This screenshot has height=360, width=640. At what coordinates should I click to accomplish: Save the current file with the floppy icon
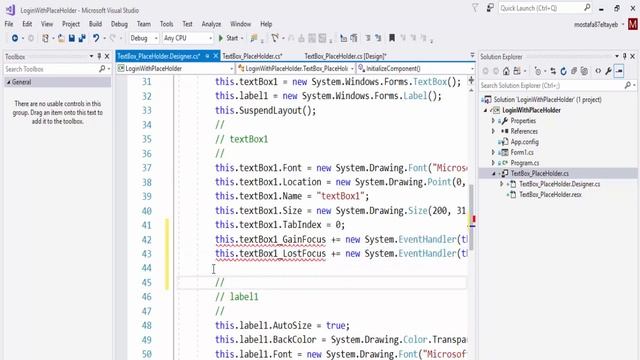(x=71, y=38)
